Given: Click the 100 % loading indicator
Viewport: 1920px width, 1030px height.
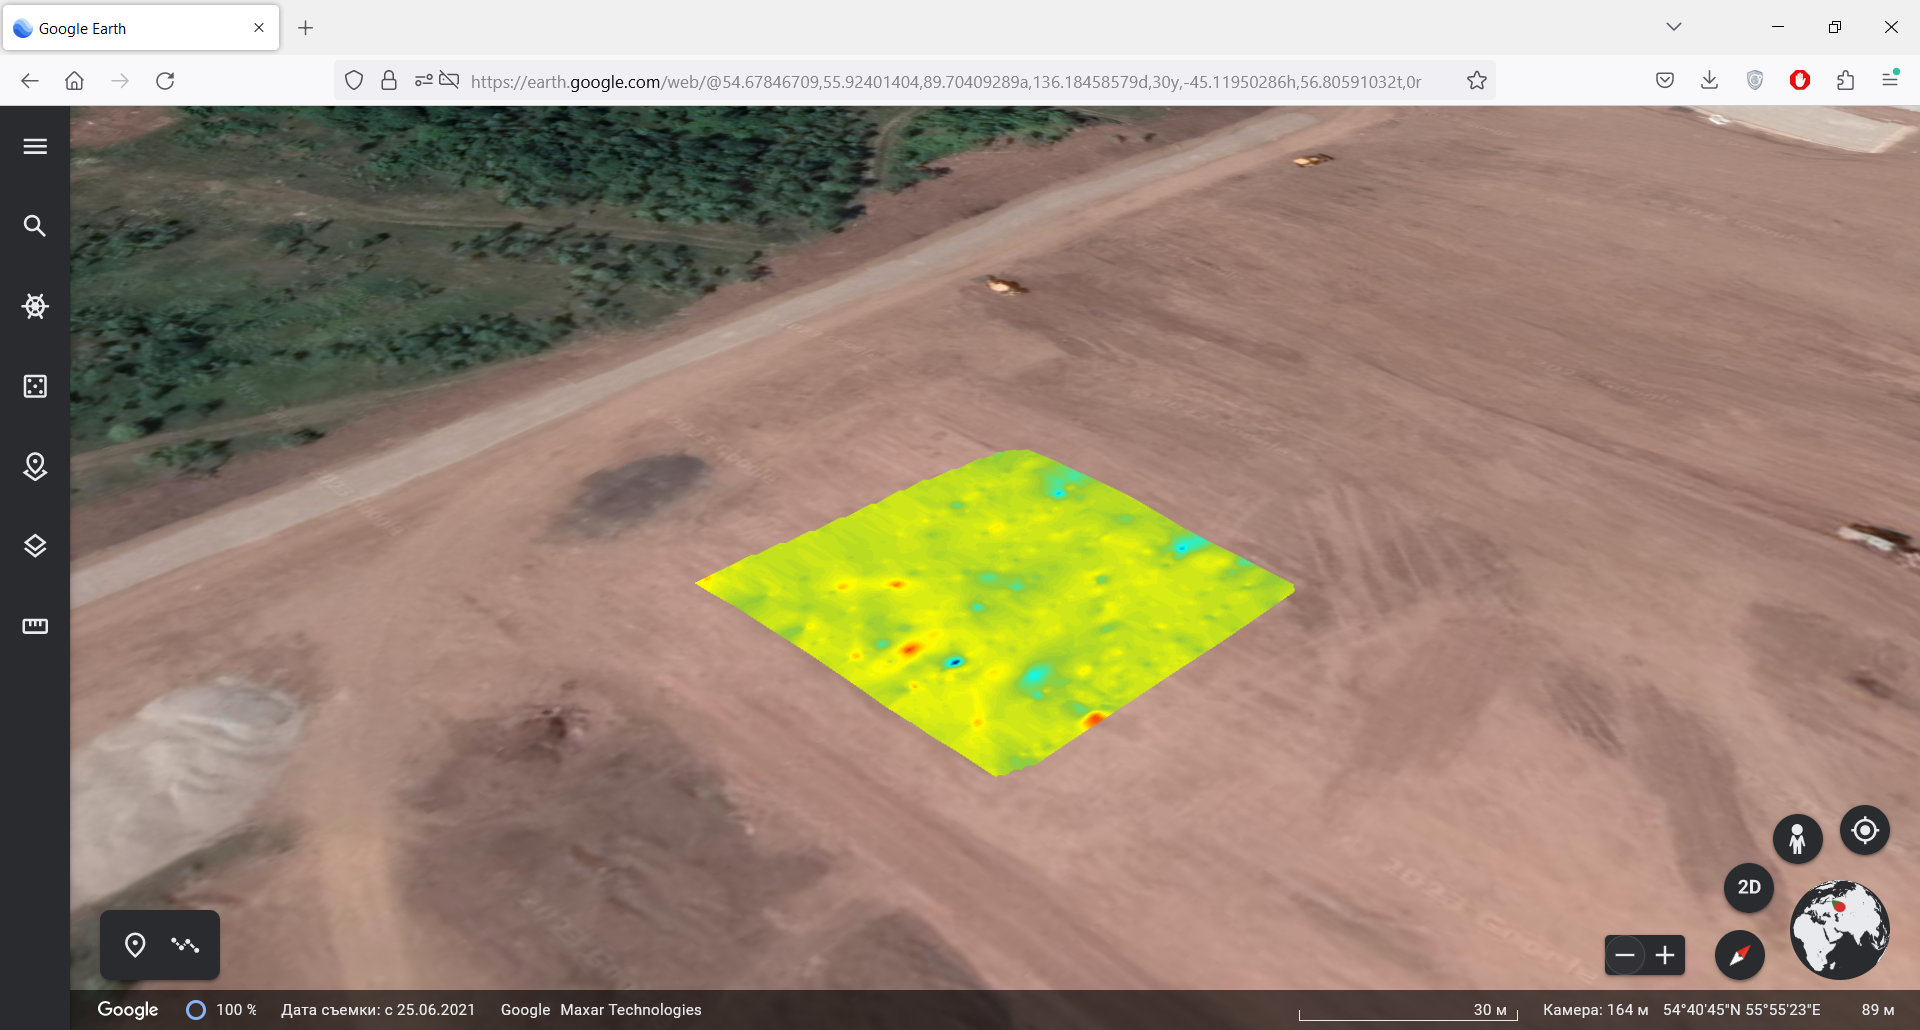Looking at the screenshot, I should [x=222, y=1010].
